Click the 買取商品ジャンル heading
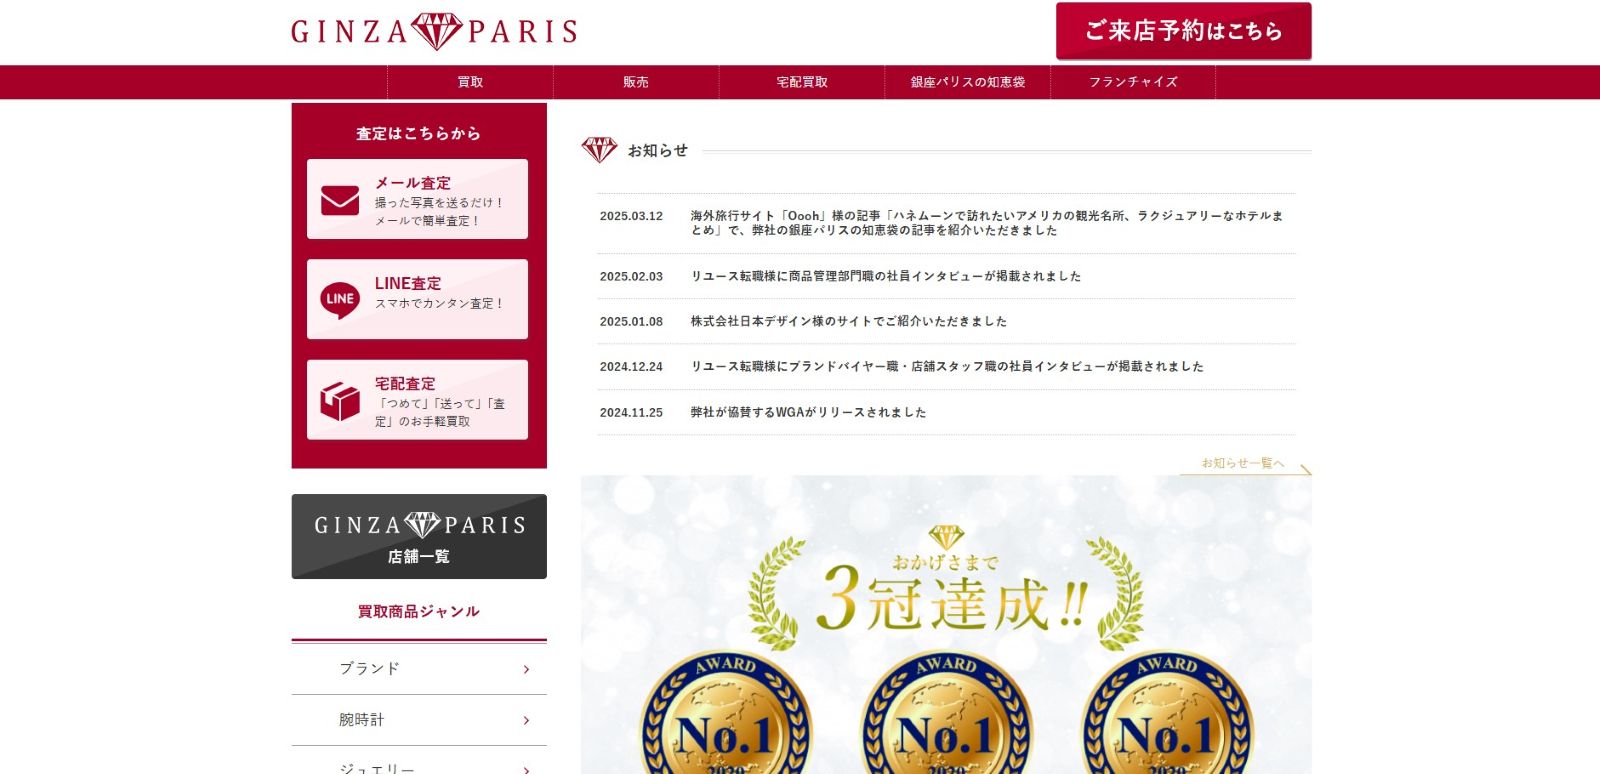 click(419, 611)
